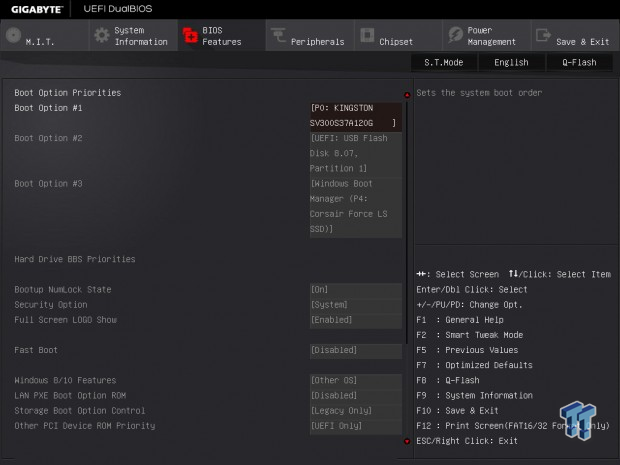The width and height of the screenshot is (620, 465).
Task: Change Other PCI Device ROM Priority [UEFI Only]
Action: (355, 426)
